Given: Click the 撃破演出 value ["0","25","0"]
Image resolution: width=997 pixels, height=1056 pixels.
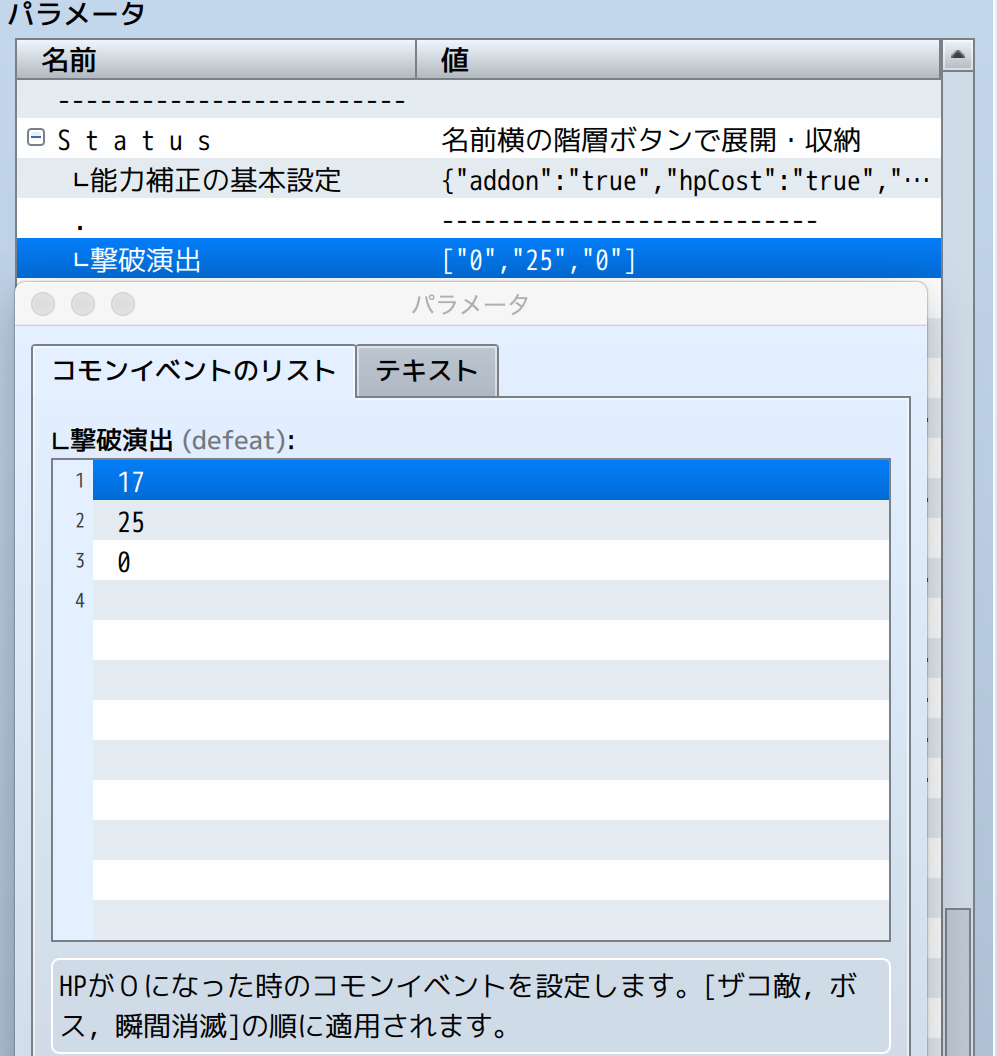Looking at the screenshot, I should (538, 260).
